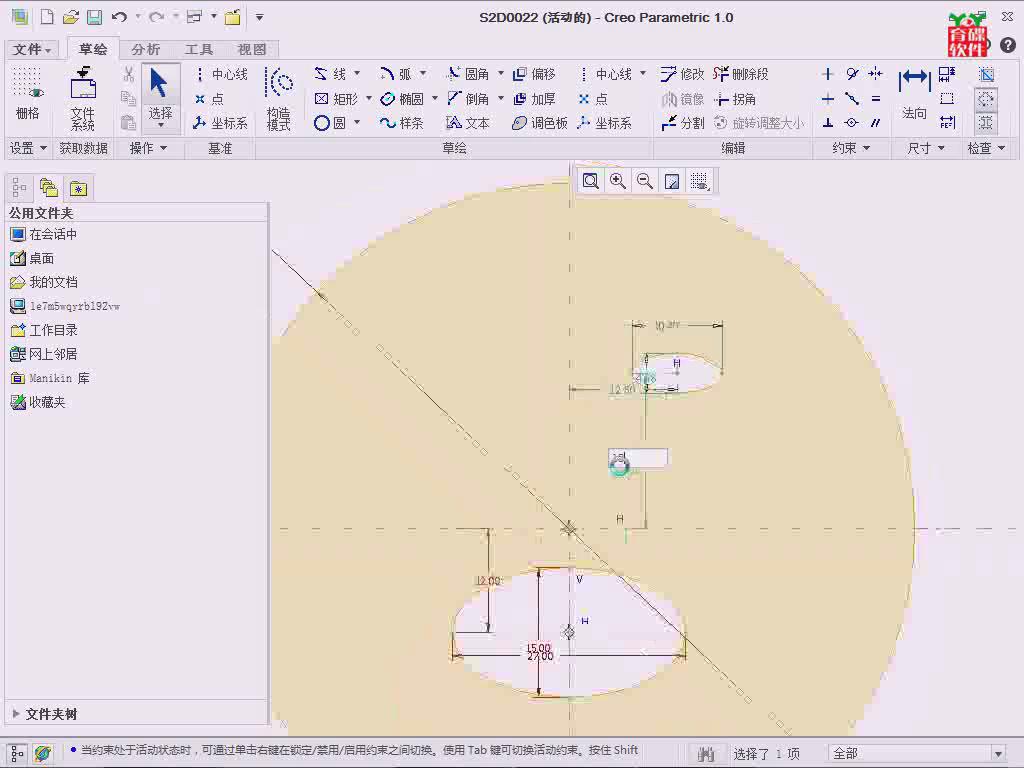Screen dimensions: 1024x768
Task: Switch to the Tools (工具) tab
Action: point(199,50)
